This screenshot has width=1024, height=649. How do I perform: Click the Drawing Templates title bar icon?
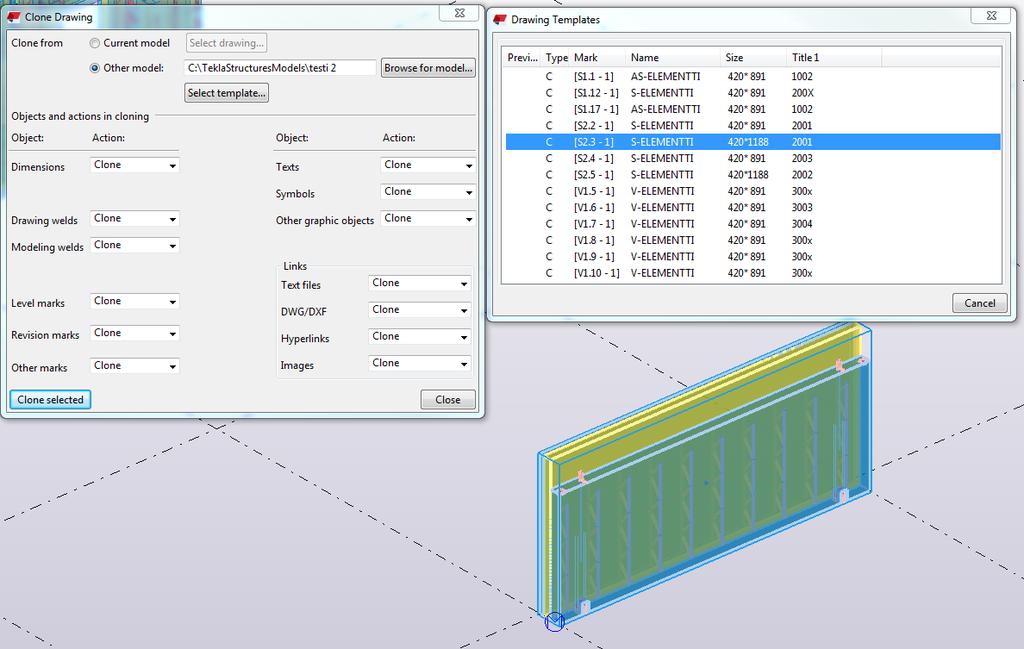click(500, 20)
